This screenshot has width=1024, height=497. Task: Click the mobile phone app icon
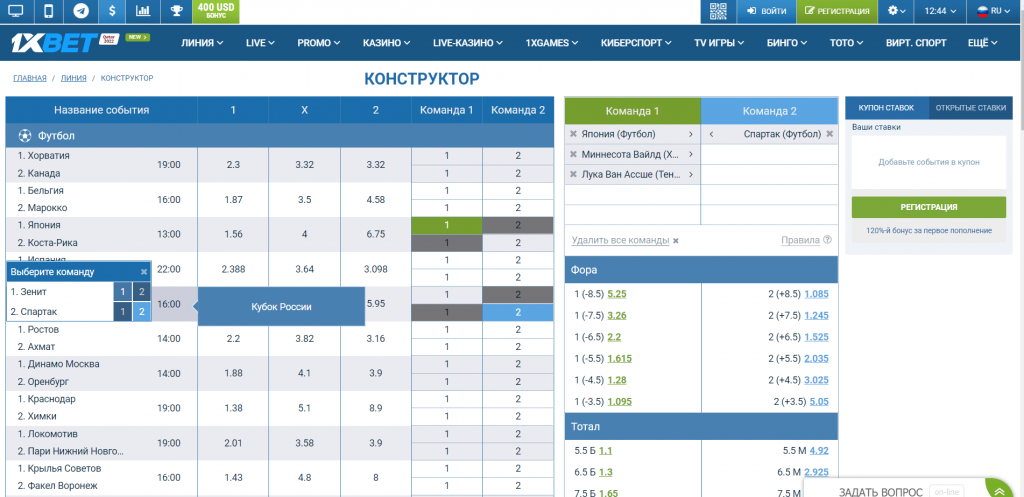click(x=49, y=11)
